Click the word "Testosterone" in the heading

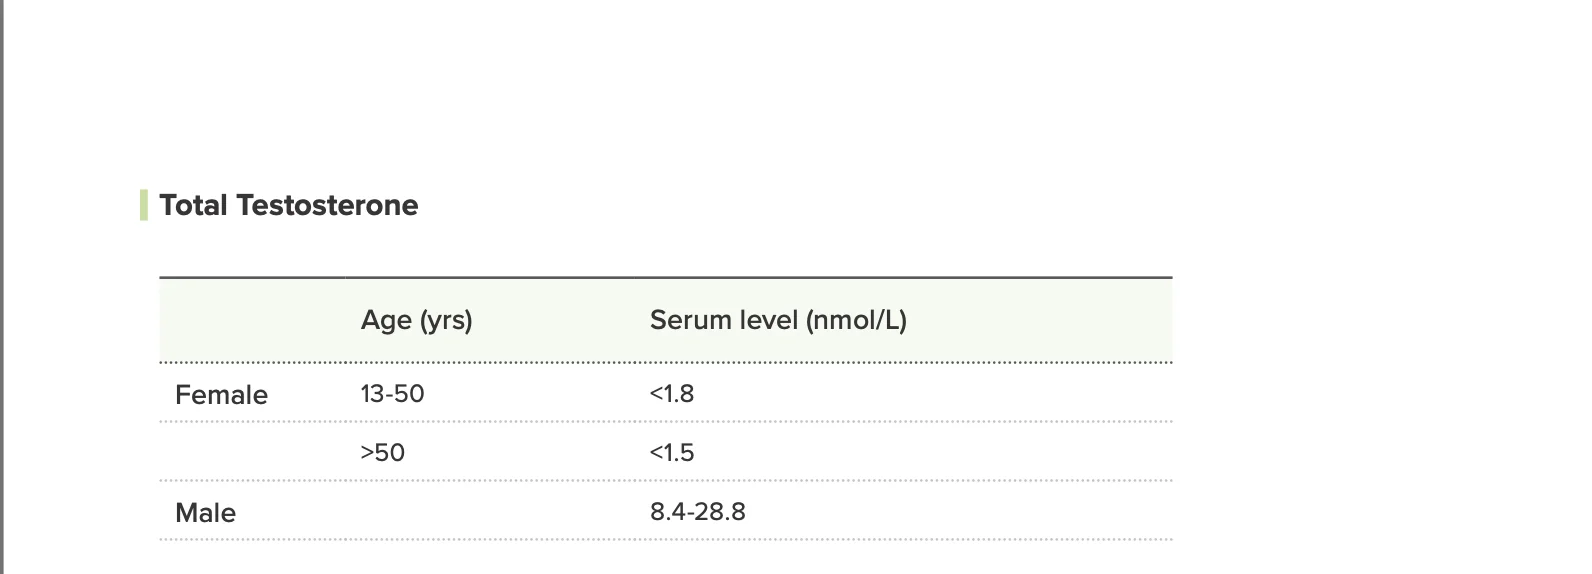coord(327,205)
